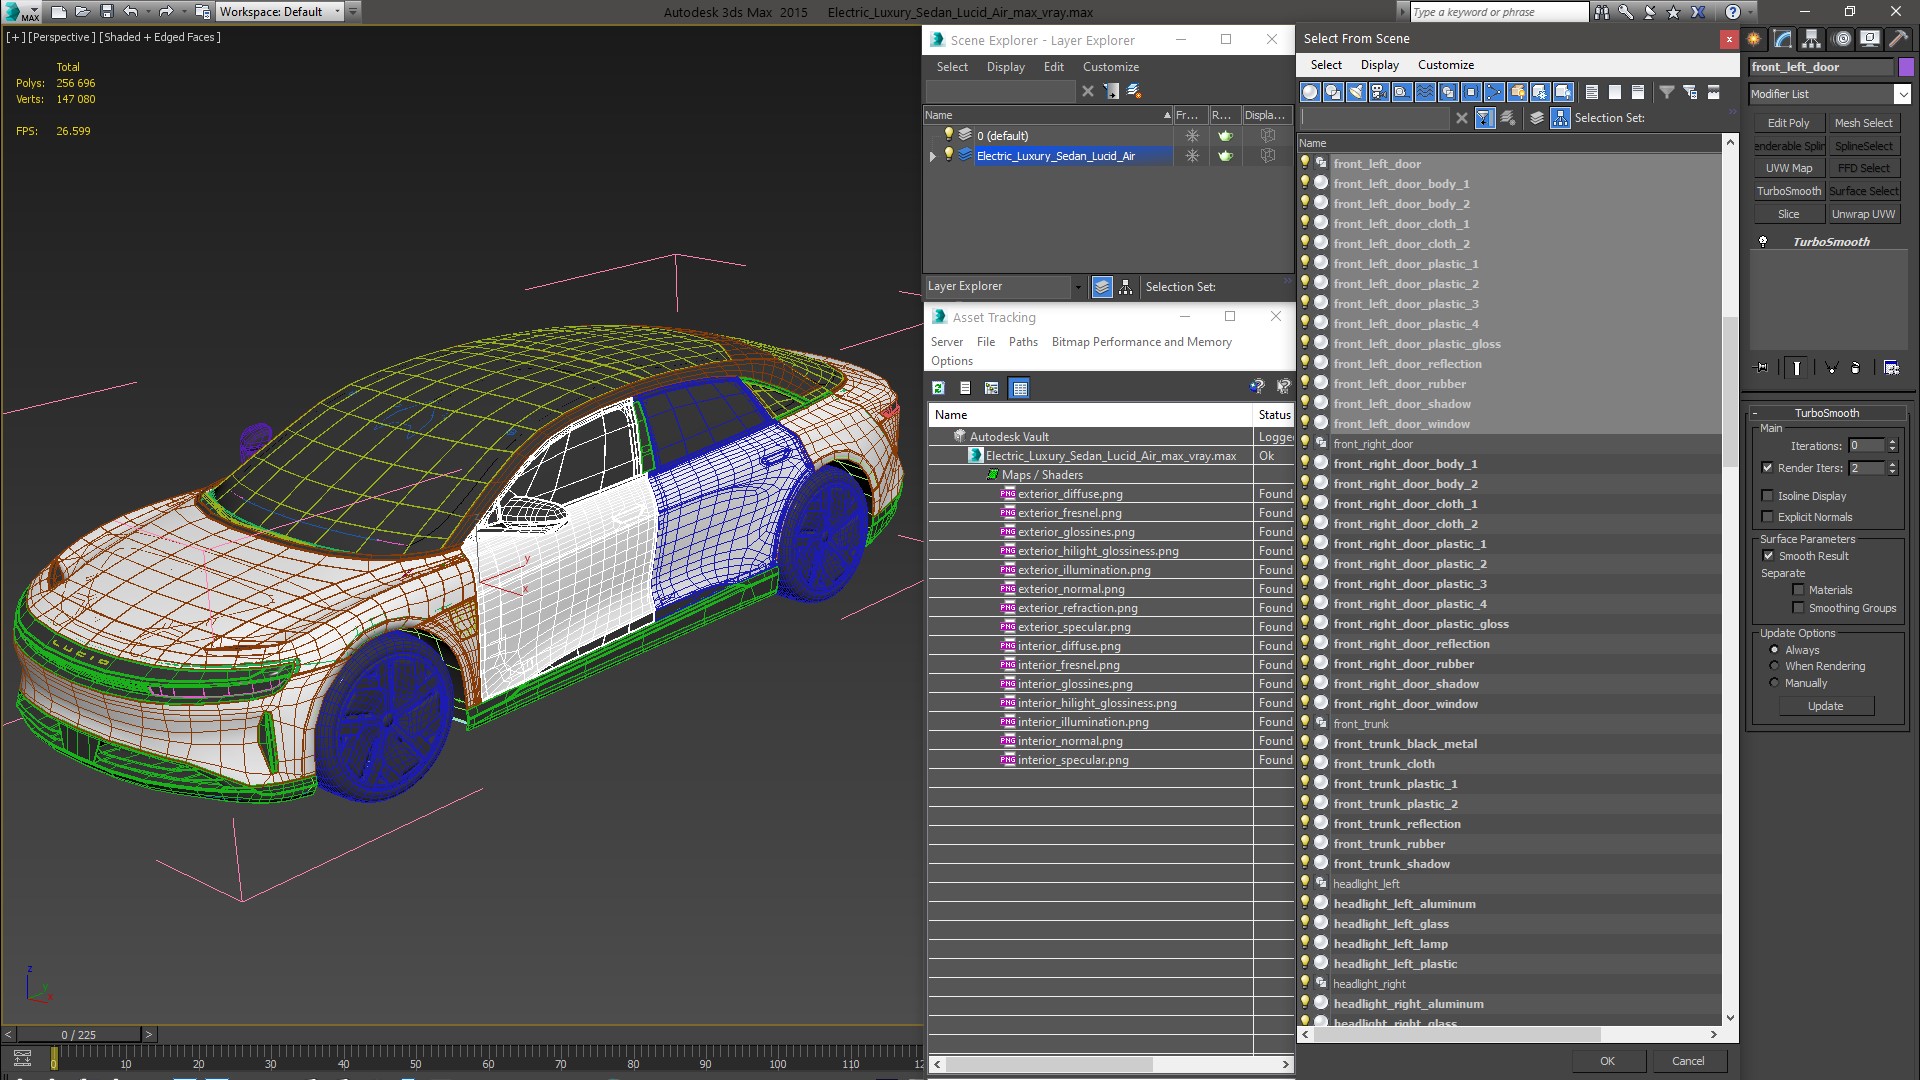Enable Separate by Smoothing Groups checkbox
Viewport: 1920px width, 1080px height.
click(x=1798, y=608)
